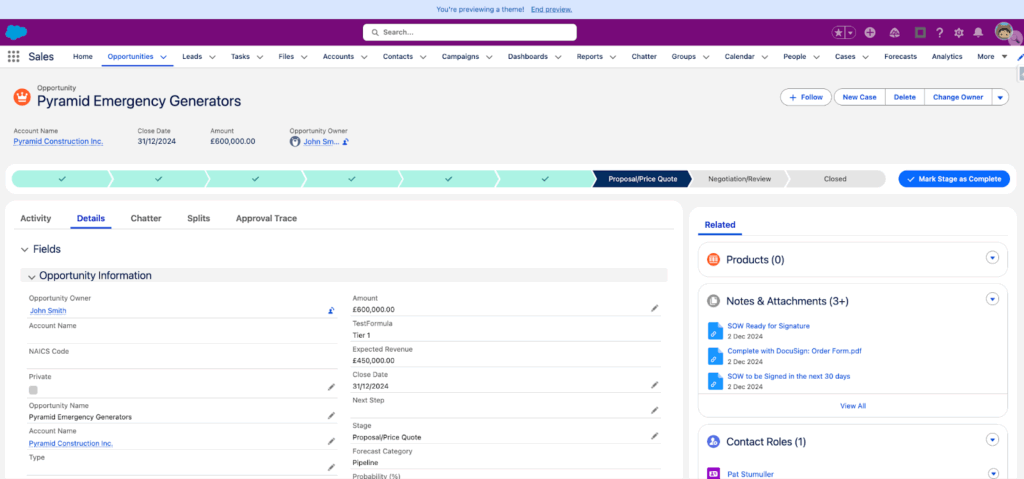
Task: Switch to the Activity tab
Action: tap(36, 218)
